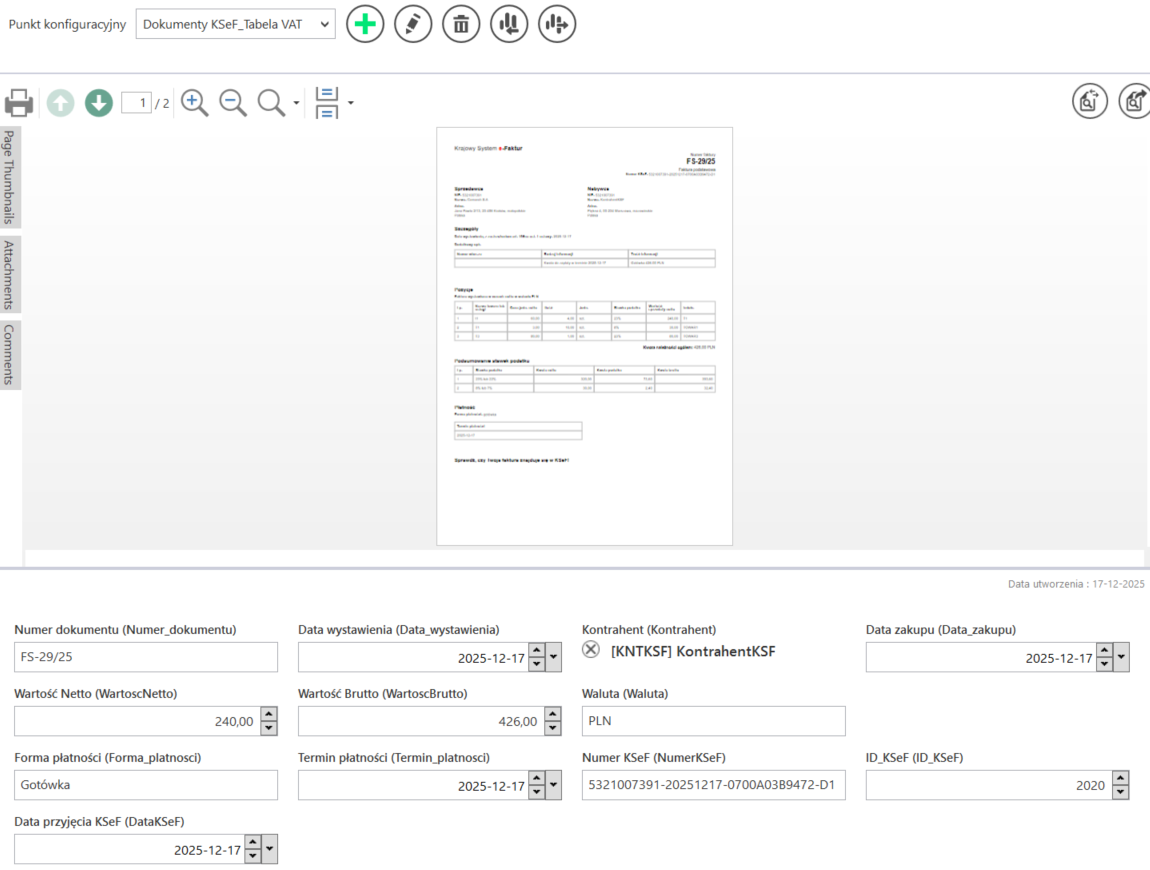Screen dimensions: 1150x870
Task: Click the trash delete icon
Action: (x=461, y=24)
